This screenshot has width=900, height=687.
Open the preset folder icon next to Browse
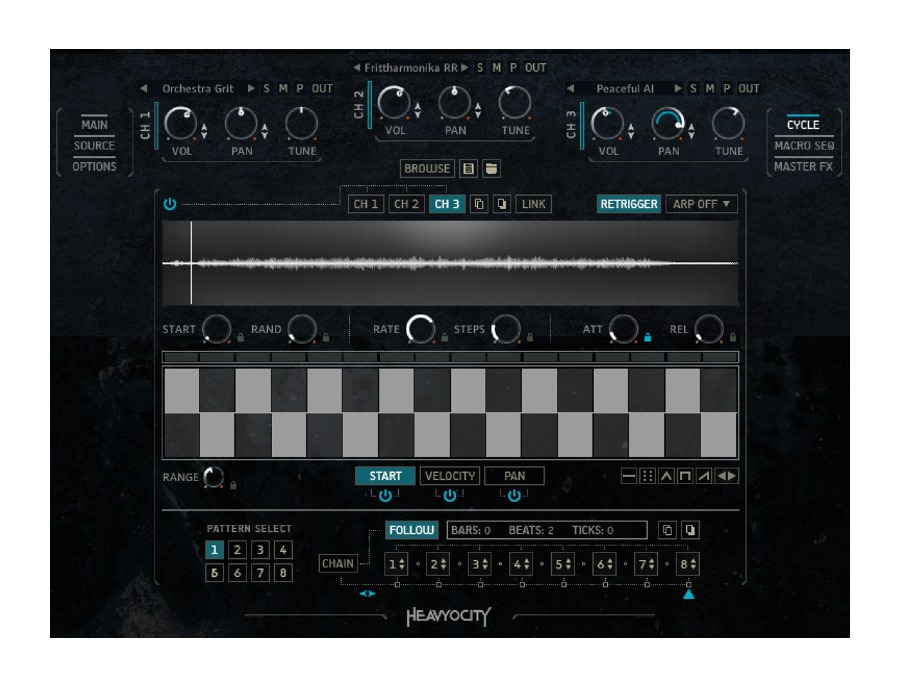tap(491, 169)
